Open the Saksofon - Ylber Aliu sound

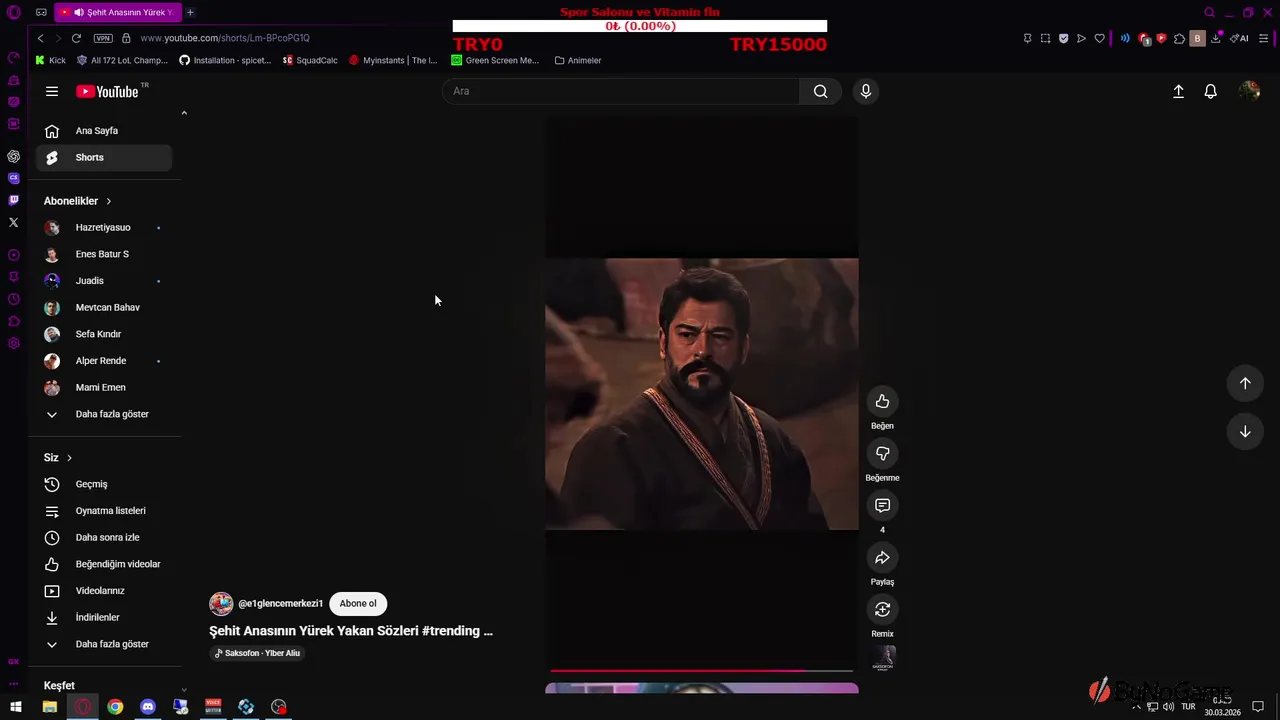pos(256,653)
